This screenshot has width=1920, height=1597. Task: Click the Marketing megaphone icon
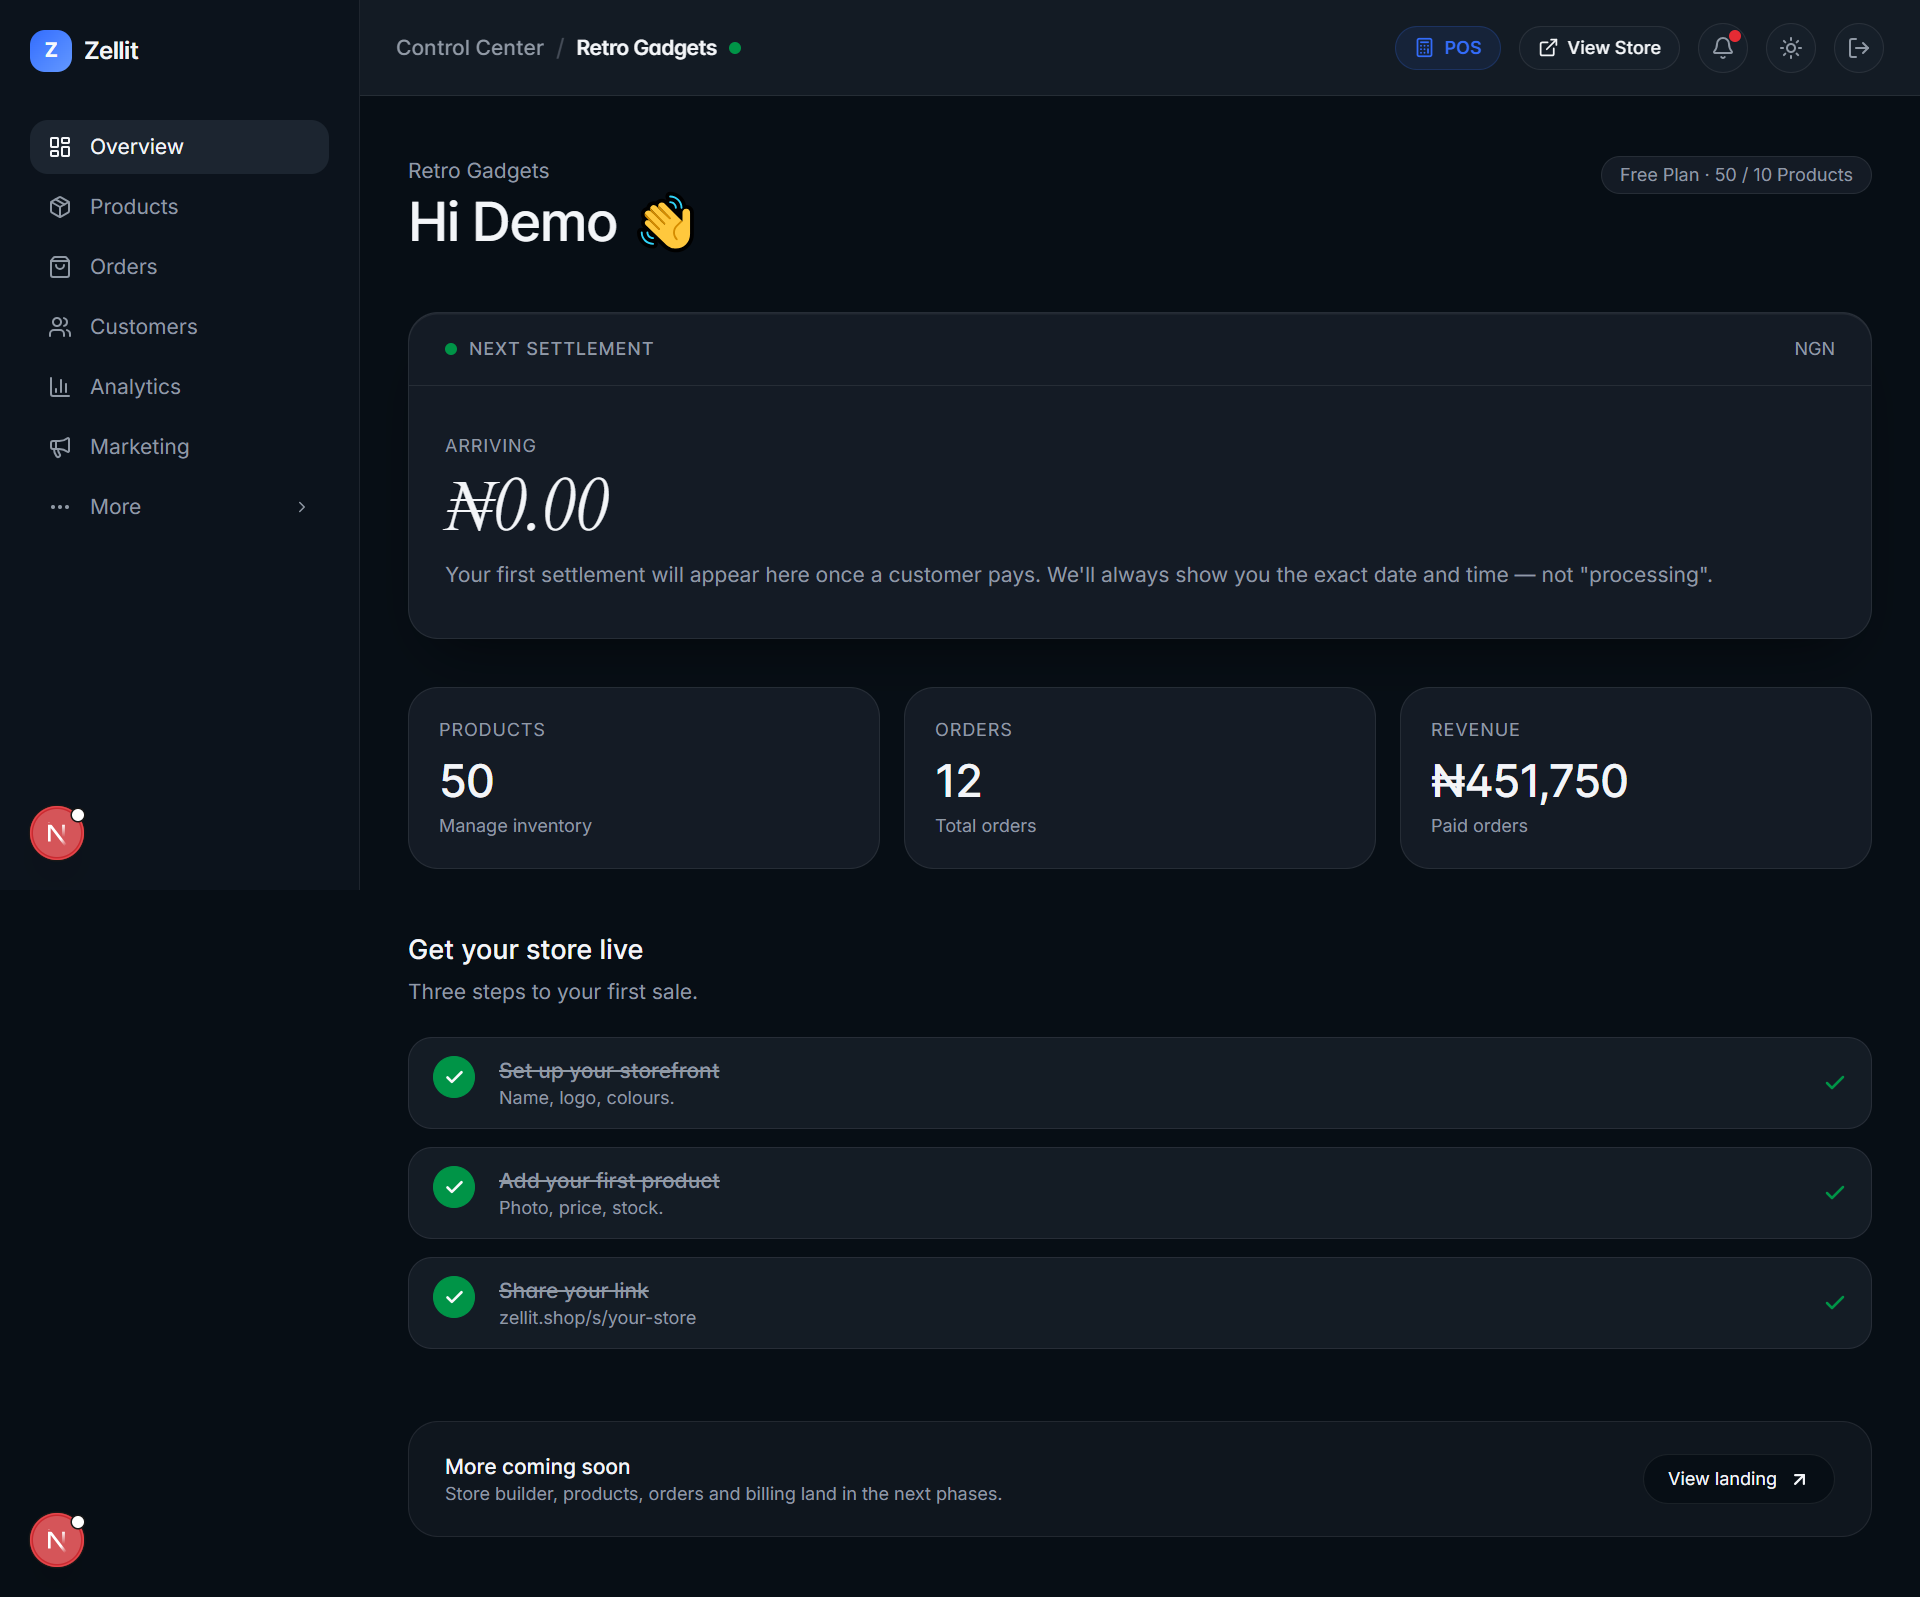pyautogui.click(x=60, y=447)
